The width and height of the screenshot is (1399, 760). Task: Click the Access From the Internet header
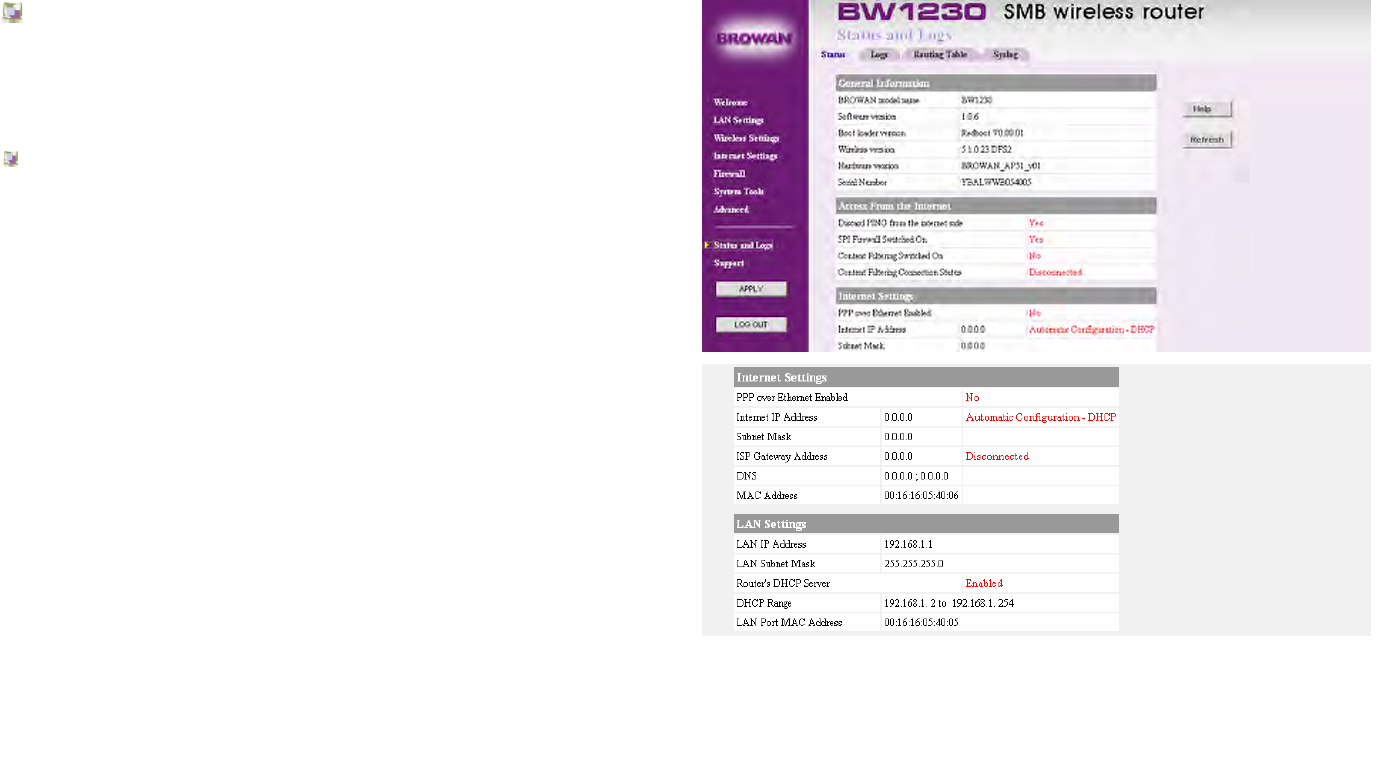(x=996, y=206)
